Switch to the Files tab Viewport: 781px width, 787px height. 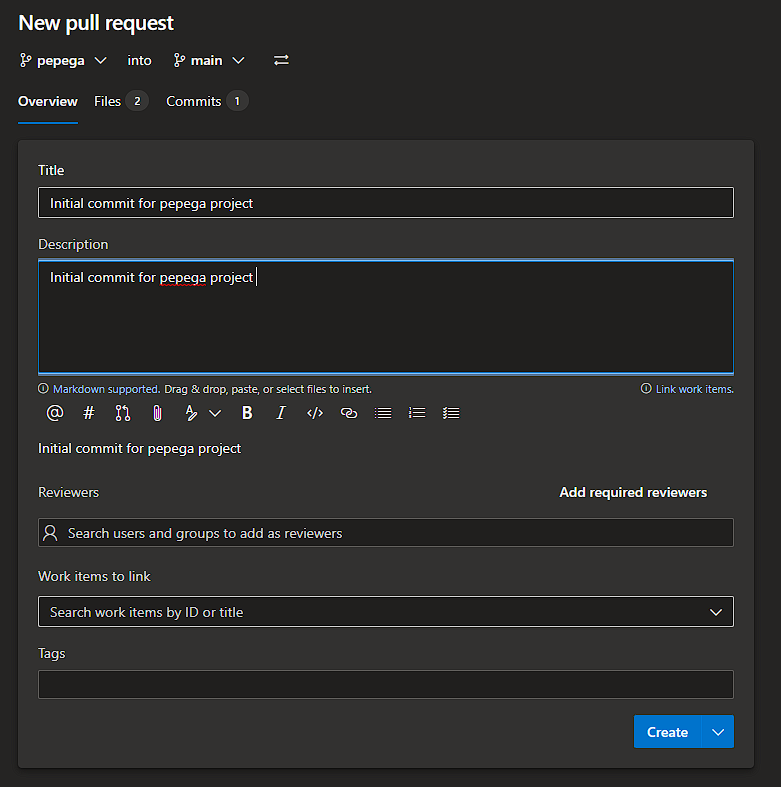click(x=120, y=101)
